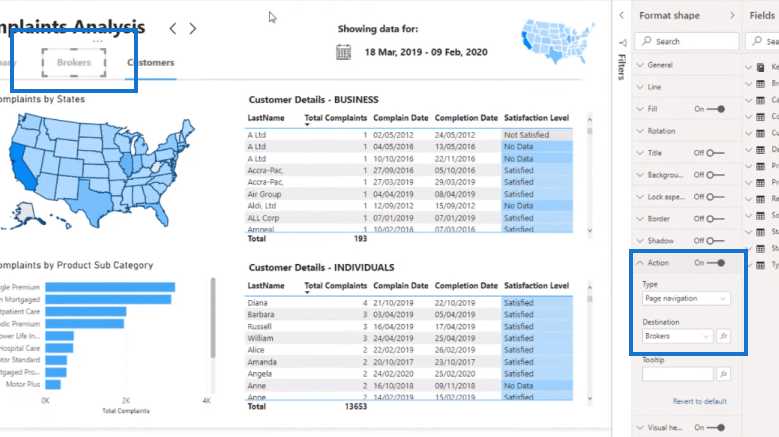The height and width of the screenshot is (437, 779).
Task: Click the right chevron next to Format shape
Action: tap(732, 15)
